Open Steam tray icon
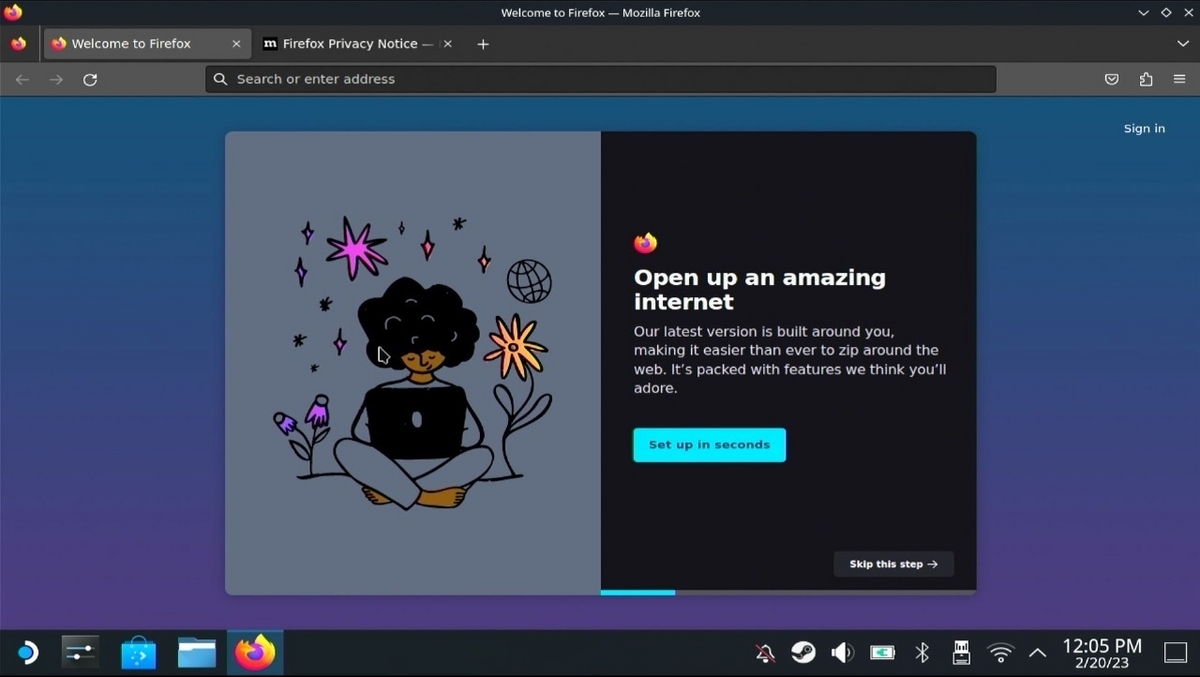Viewport: 1200px width, 677px height. tap(803, 653)
